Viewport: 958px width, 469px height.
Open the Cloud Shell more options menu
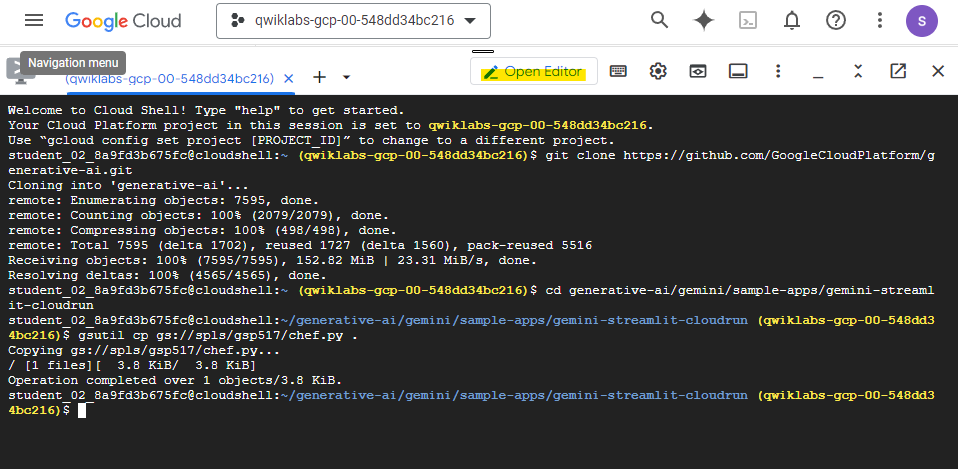(x=778, y=71)
